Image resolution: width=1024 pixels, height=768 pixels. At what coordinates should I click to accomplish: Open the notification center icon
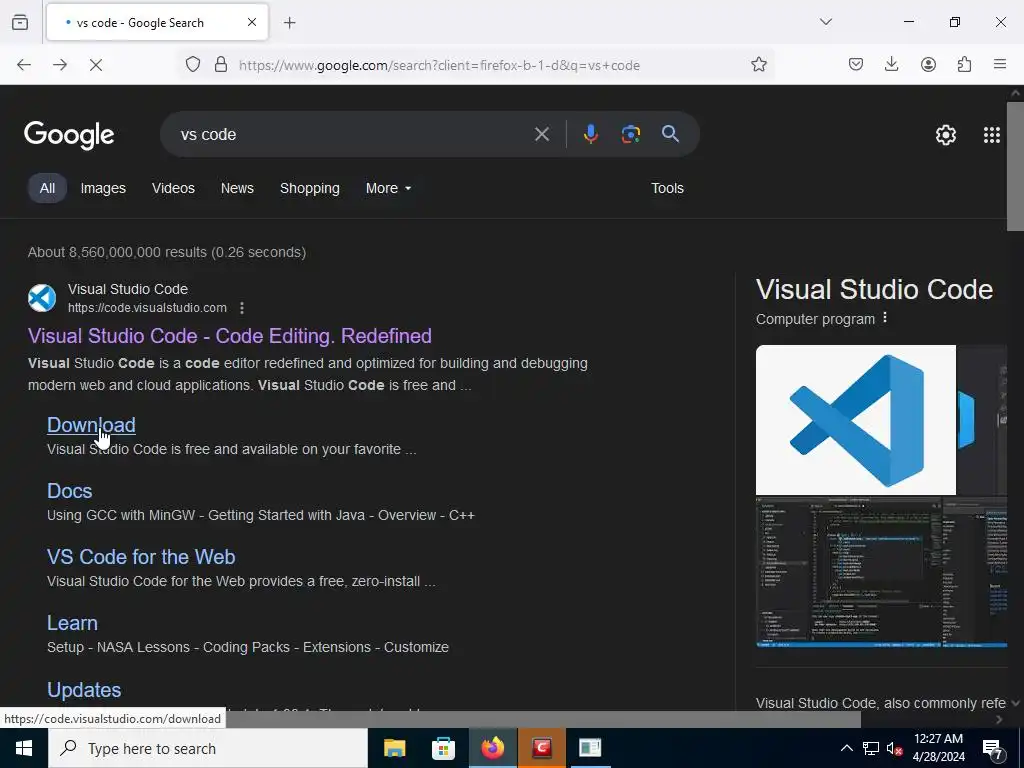point(993,748)
